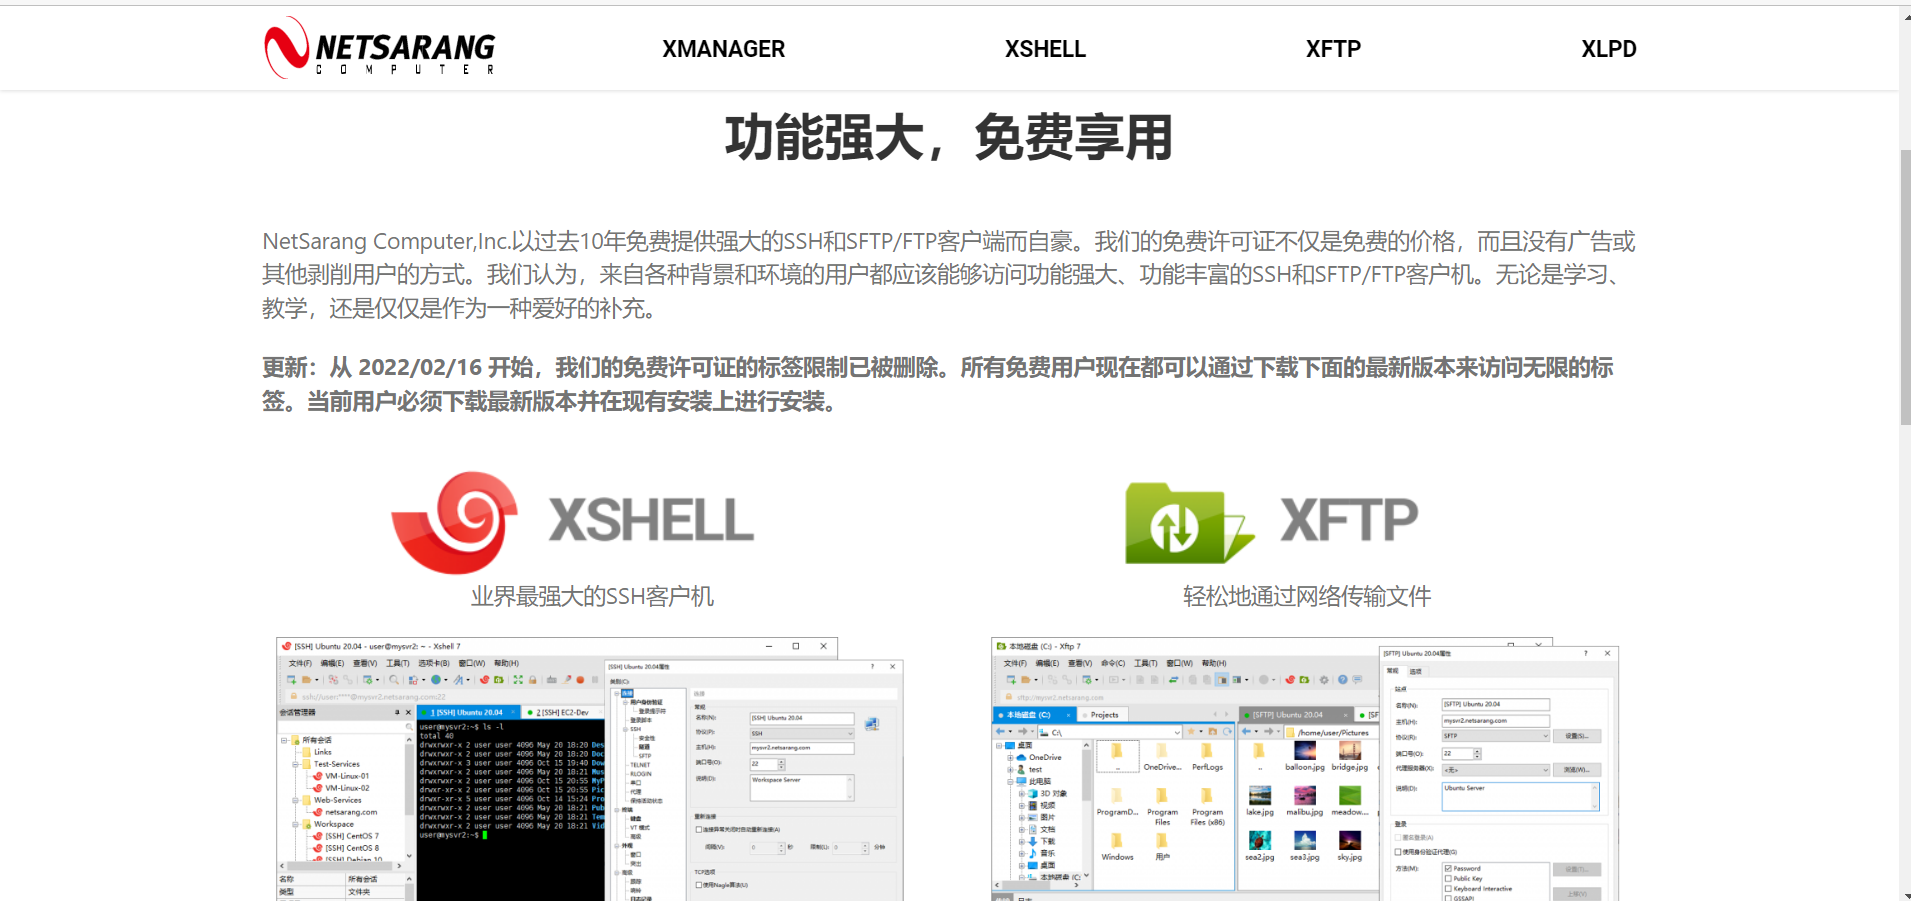The width and height of the screenshot is (1911, 901).
Task: Click the scrollbar down arrow at page bottom
Action: pos(1904,894)
